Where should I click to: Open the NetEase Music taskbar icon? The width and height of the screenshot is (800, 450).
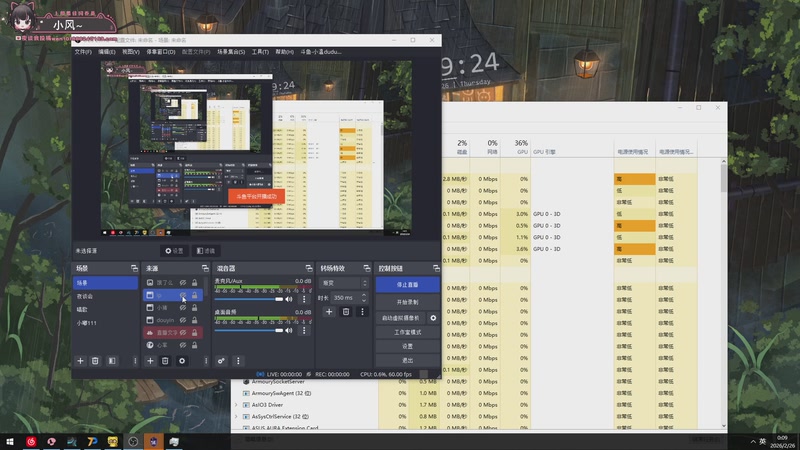coord(31,441)
